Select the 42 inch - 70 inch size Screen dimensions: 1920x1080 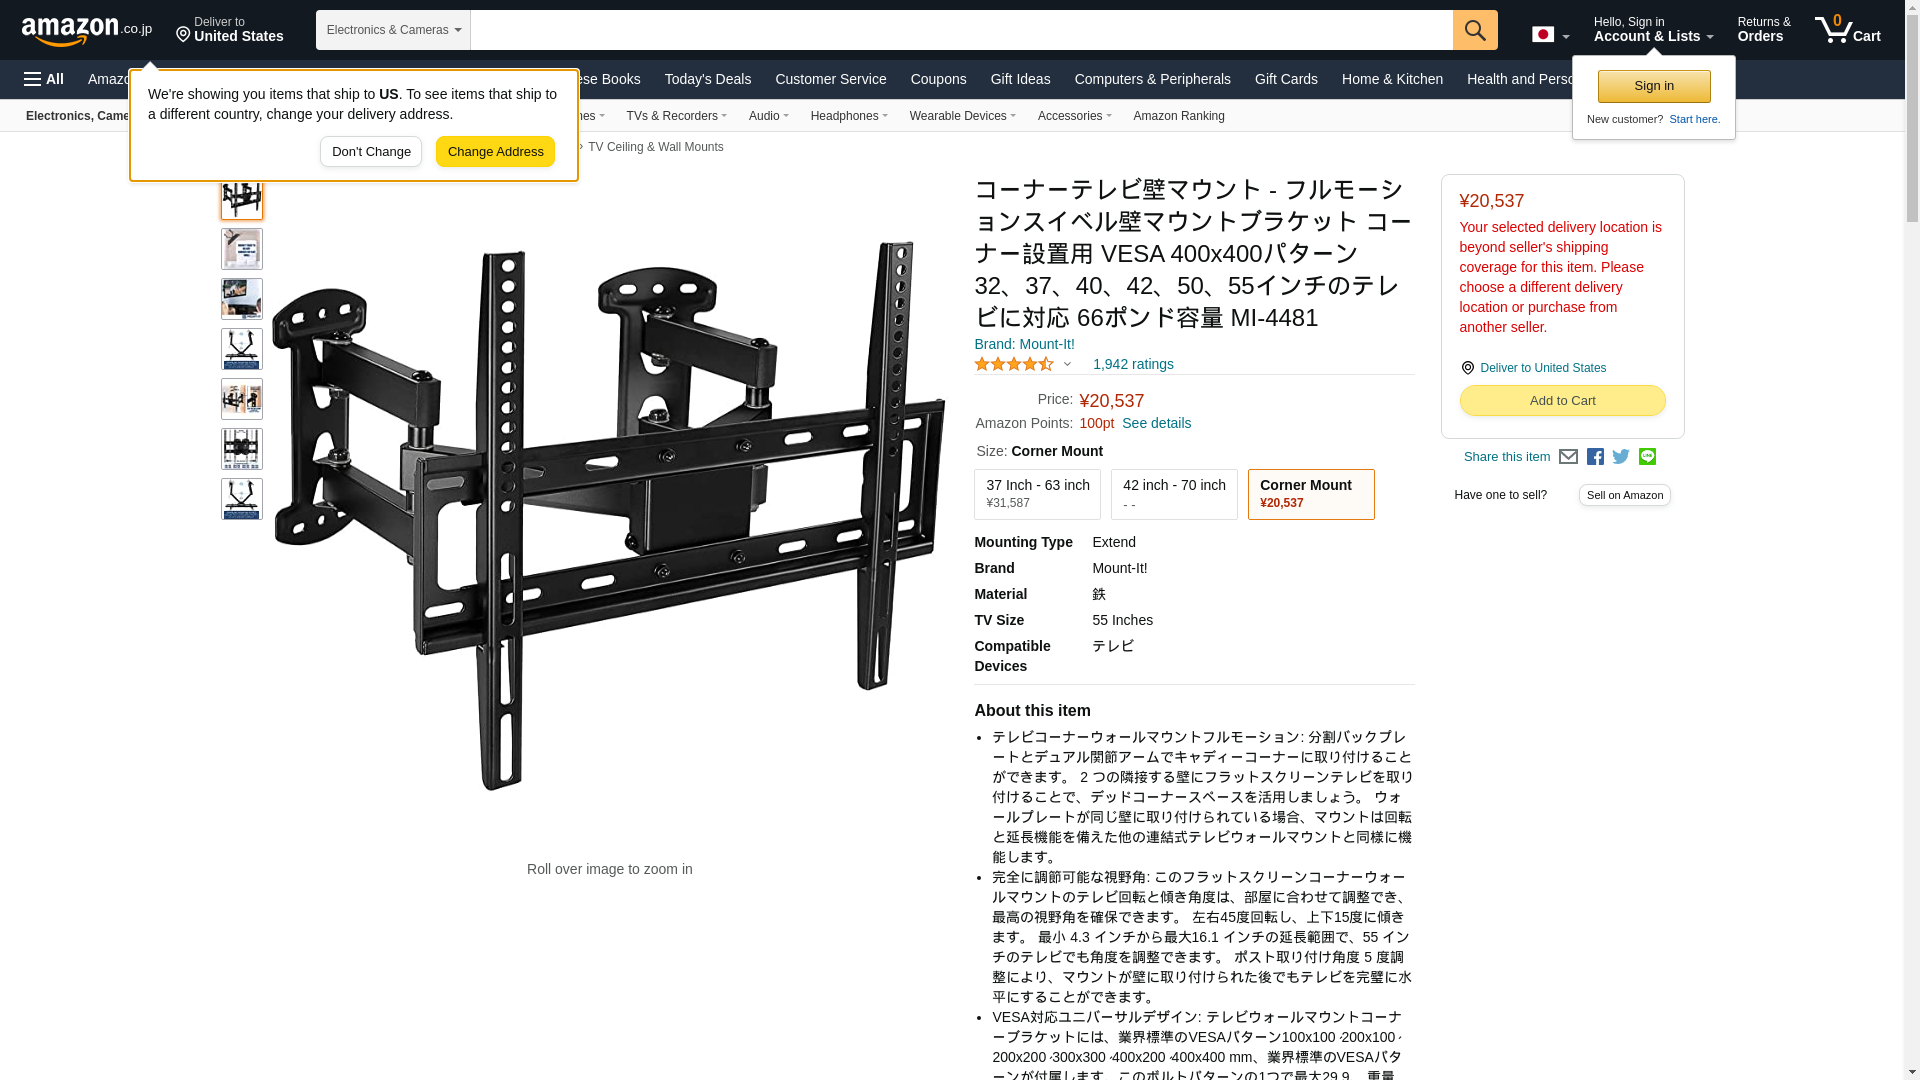click(x=1174, y=494)
